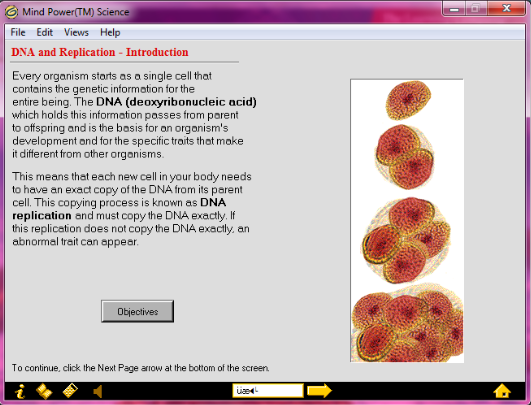
Task: Open the glossary book icon
Action: pos(44,391)
